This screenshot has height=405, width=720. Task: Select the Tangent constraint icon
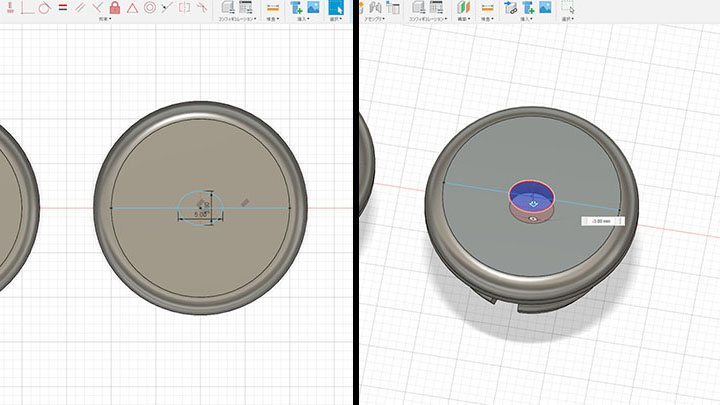click(x=44, y=7)
